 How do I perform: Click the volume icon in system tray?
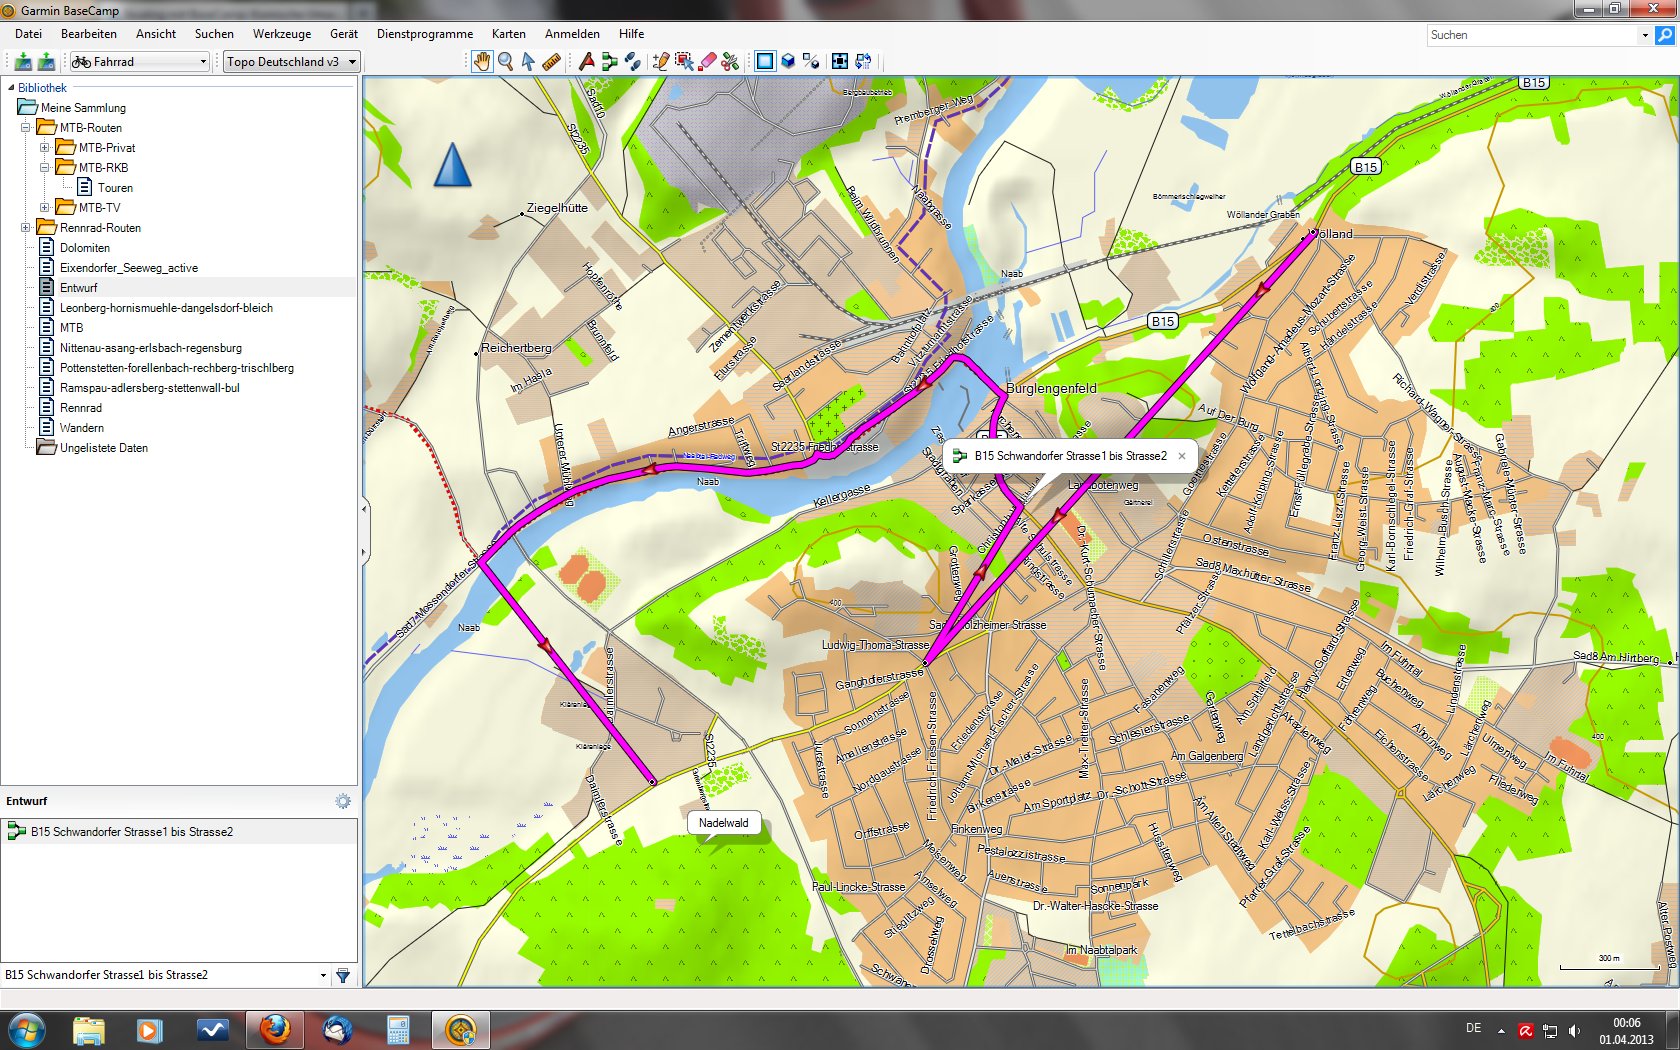coord(1575,1030)
